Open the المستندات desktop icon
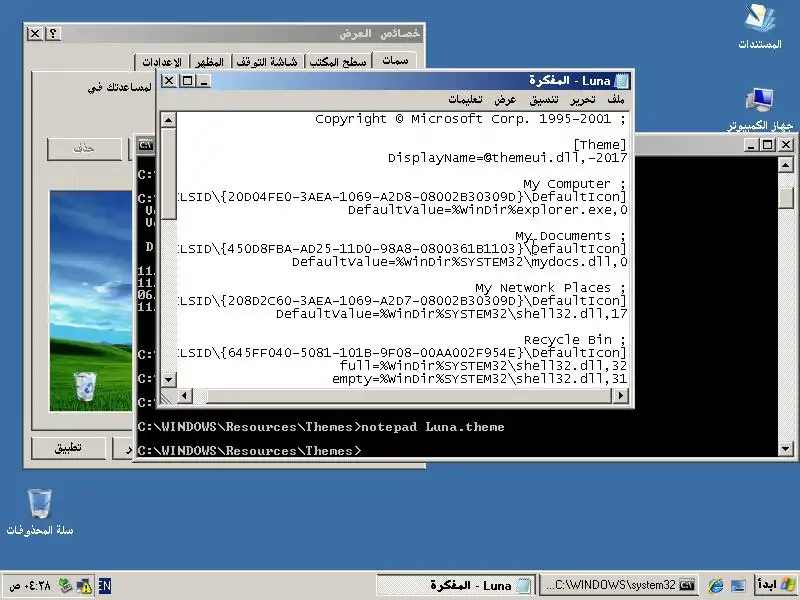 tap(760, 27)
